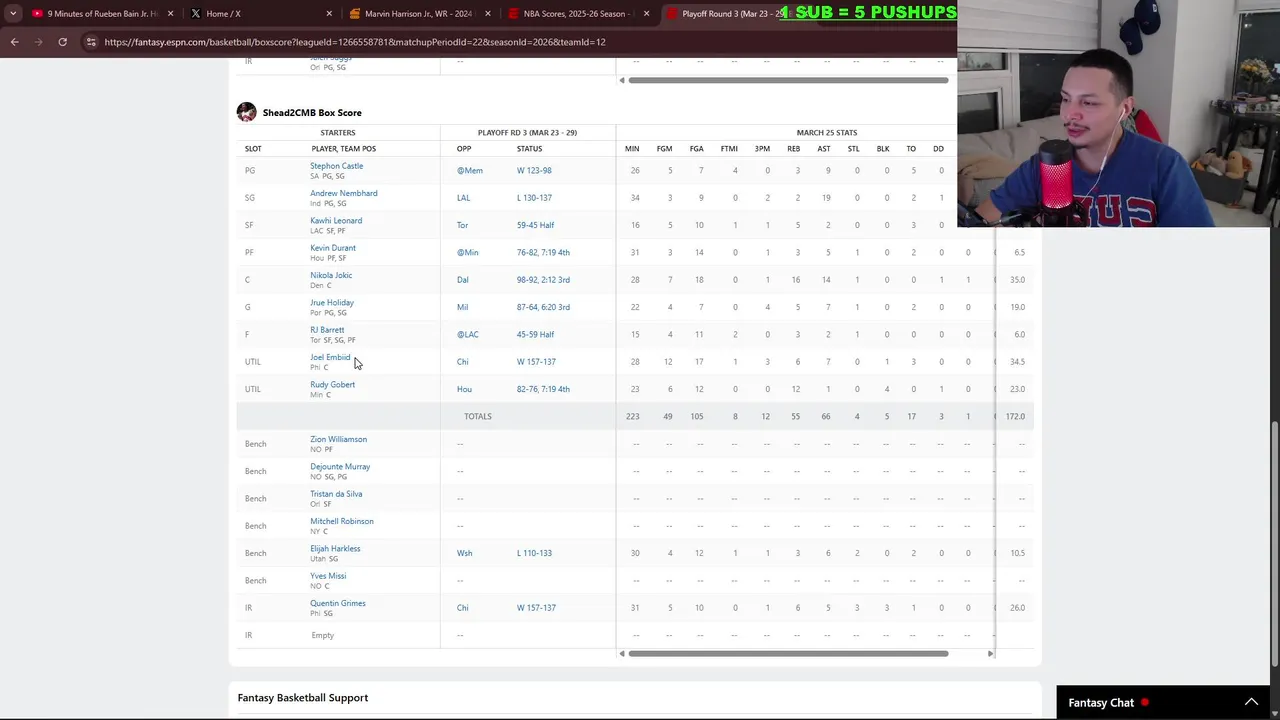Open Stephon Castle player link
This screenshot has height=720, width=1280.
336,166
